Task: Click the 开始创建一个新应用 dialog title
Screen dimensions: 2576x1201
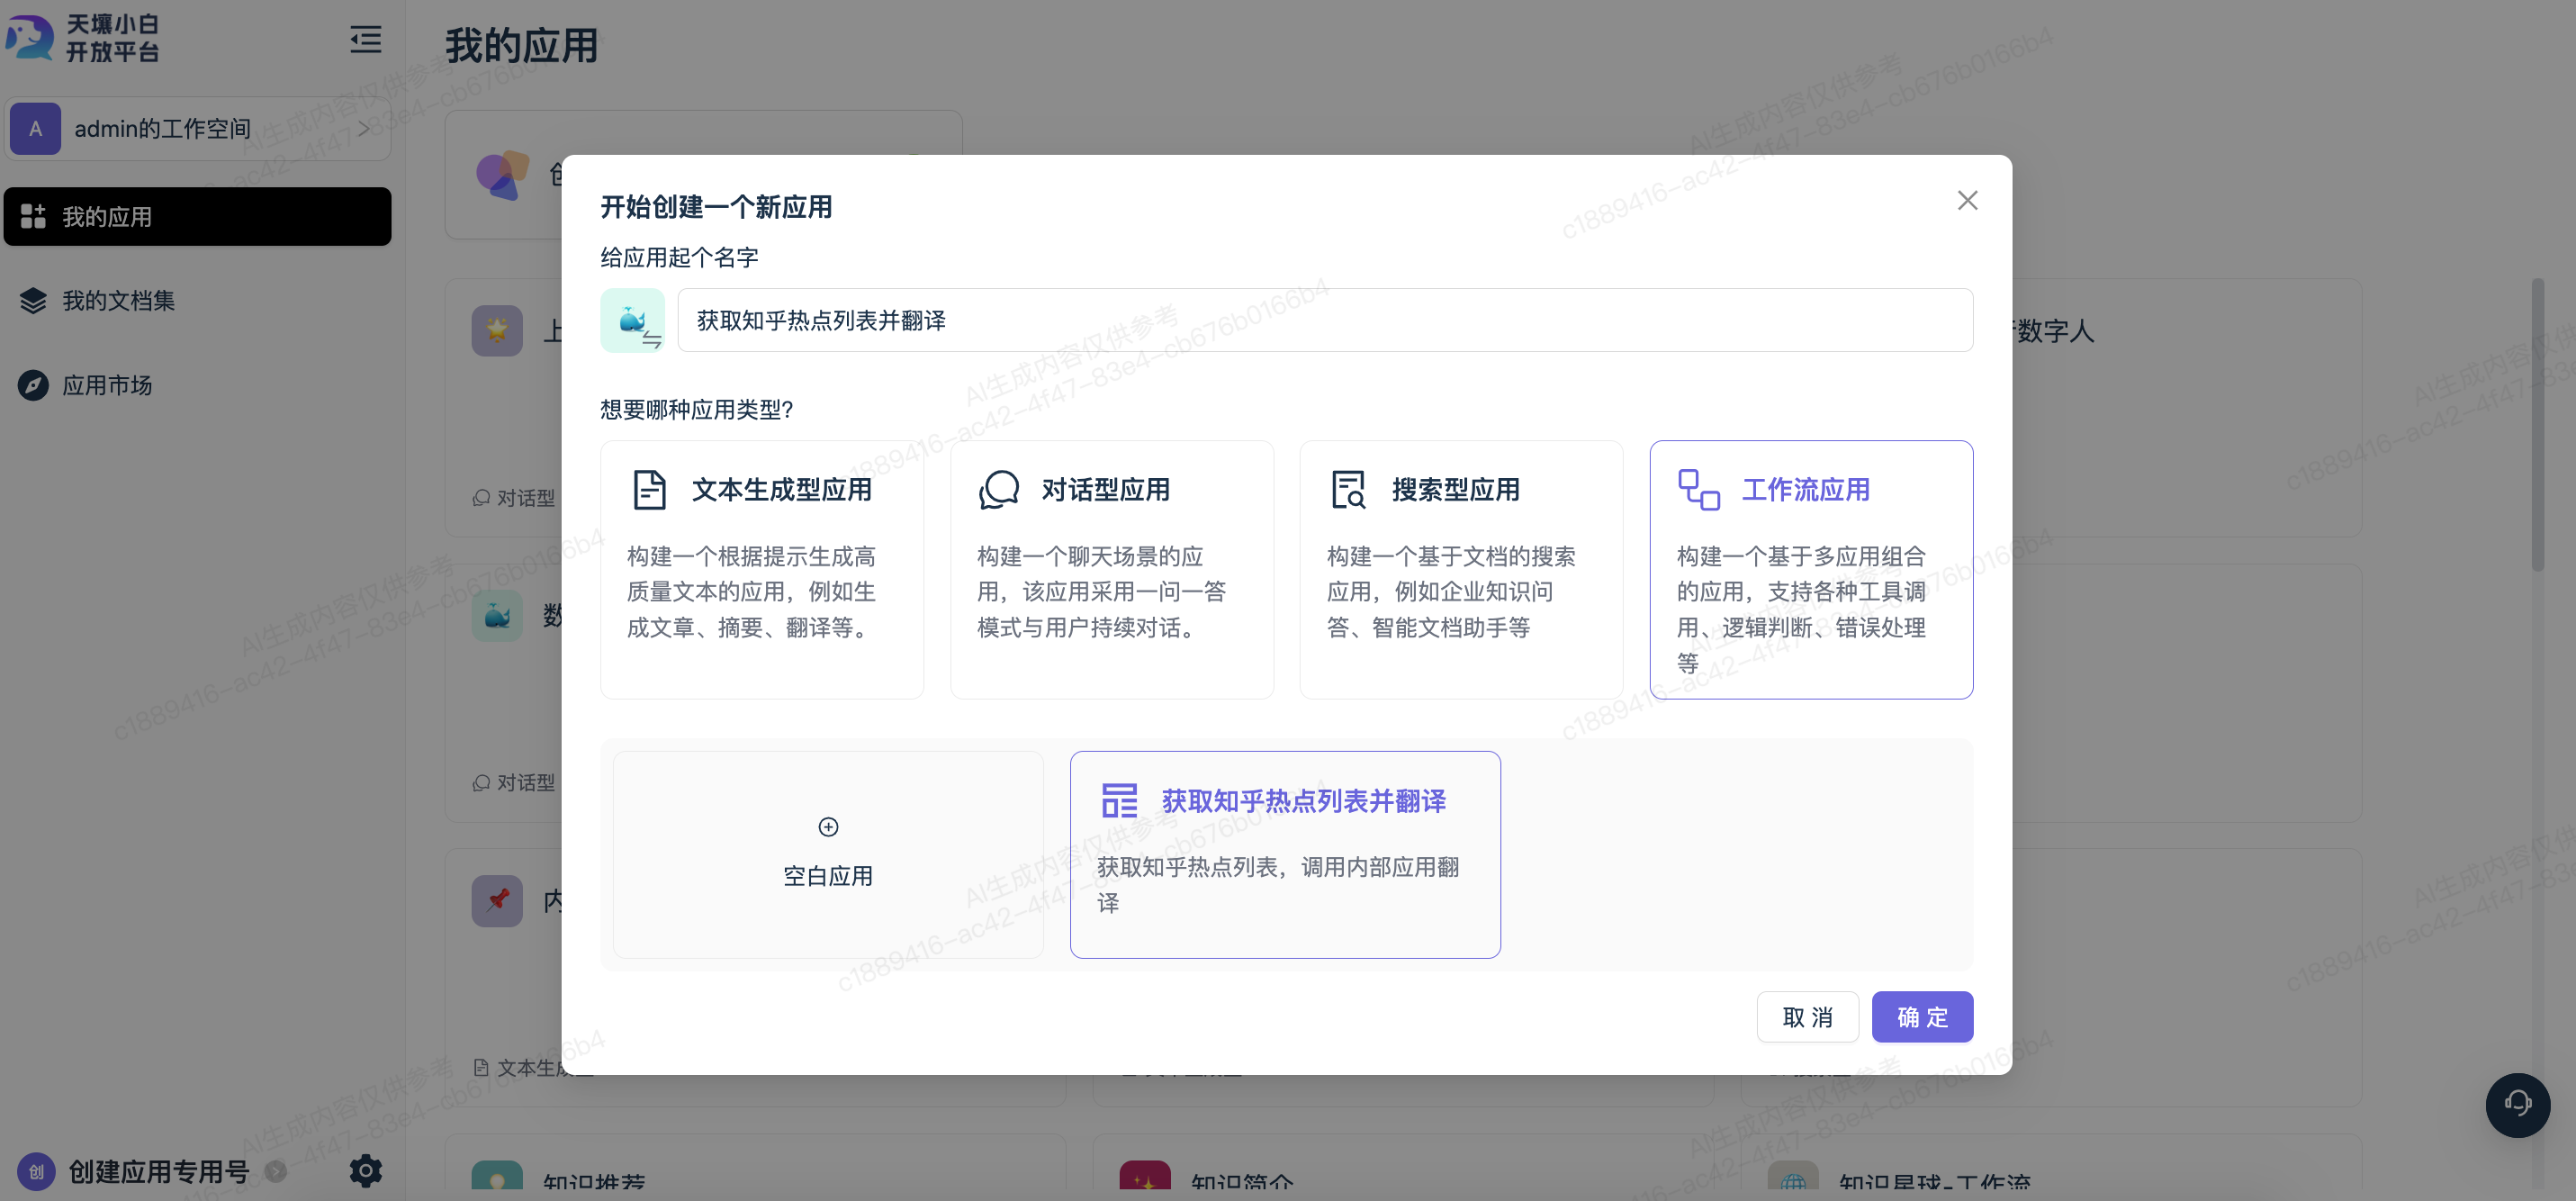Action: point(716,207)
